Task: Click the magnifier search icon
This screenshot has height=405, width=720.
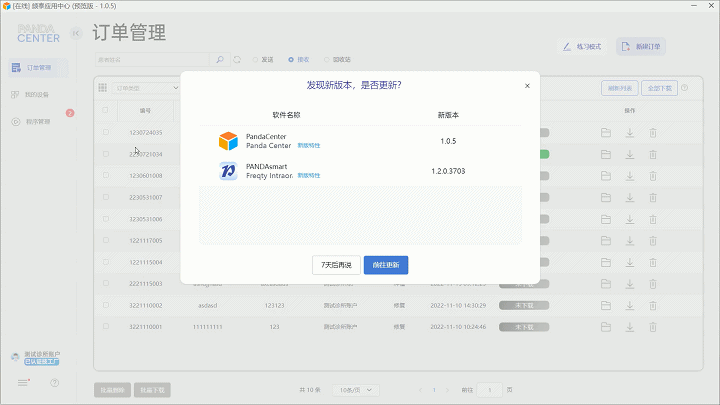Action: click(220, 60)
